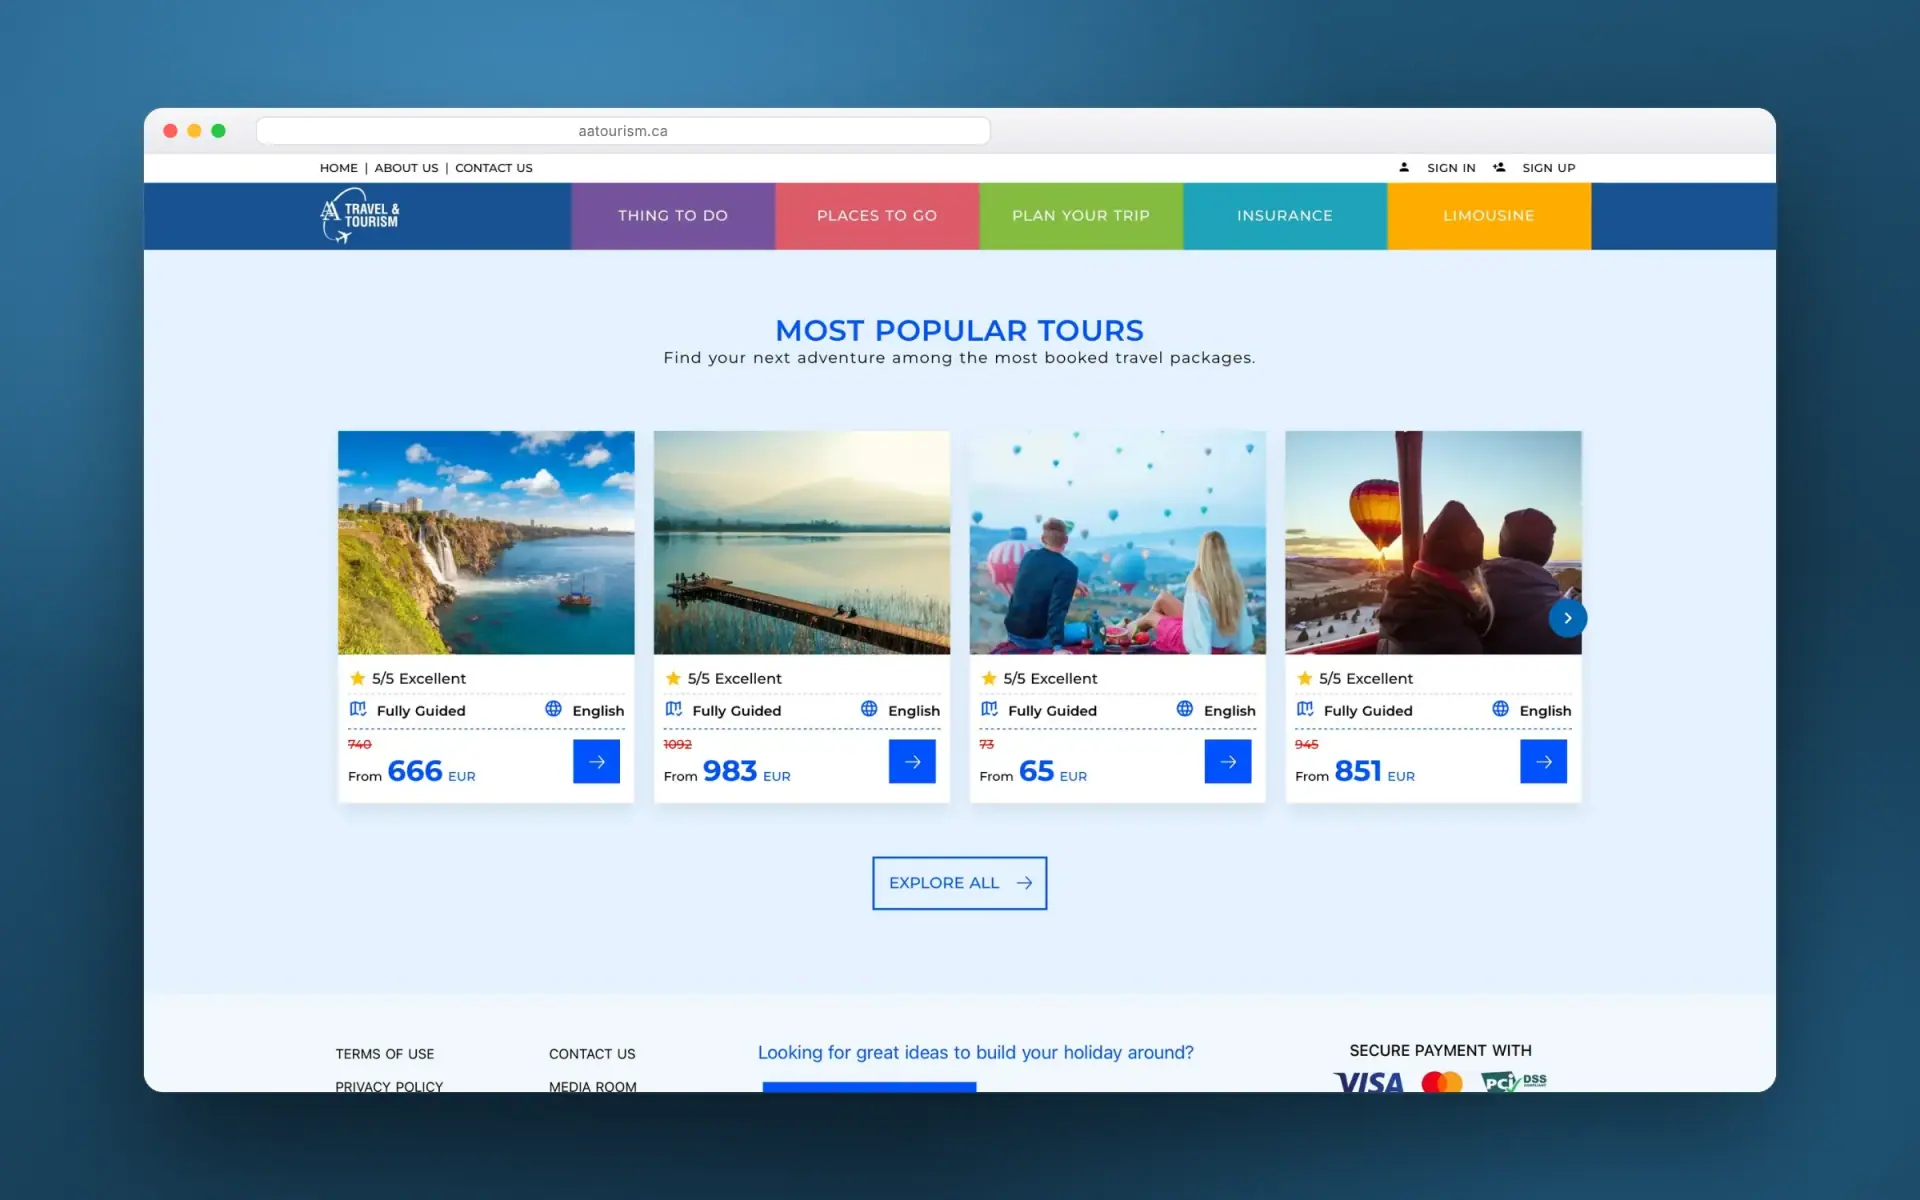Open Terms of Use in the footer

click(x=385, y=1054)
